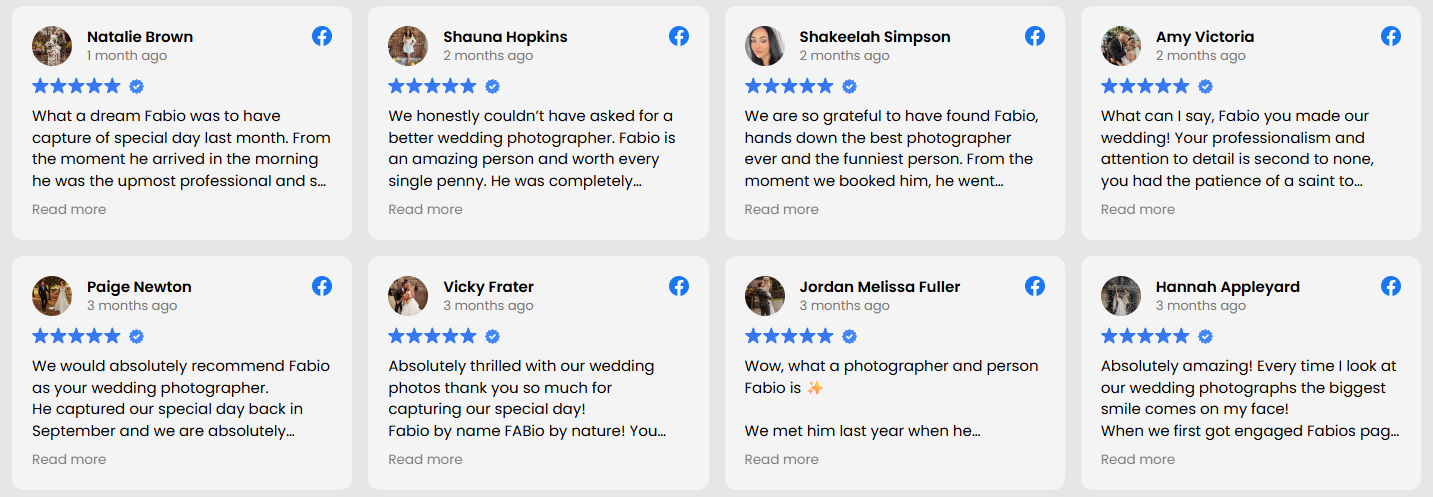1433x497 pixels.
Task: Click Facebook icon on Shauna Hopkins' review
Action: [679, 36]
